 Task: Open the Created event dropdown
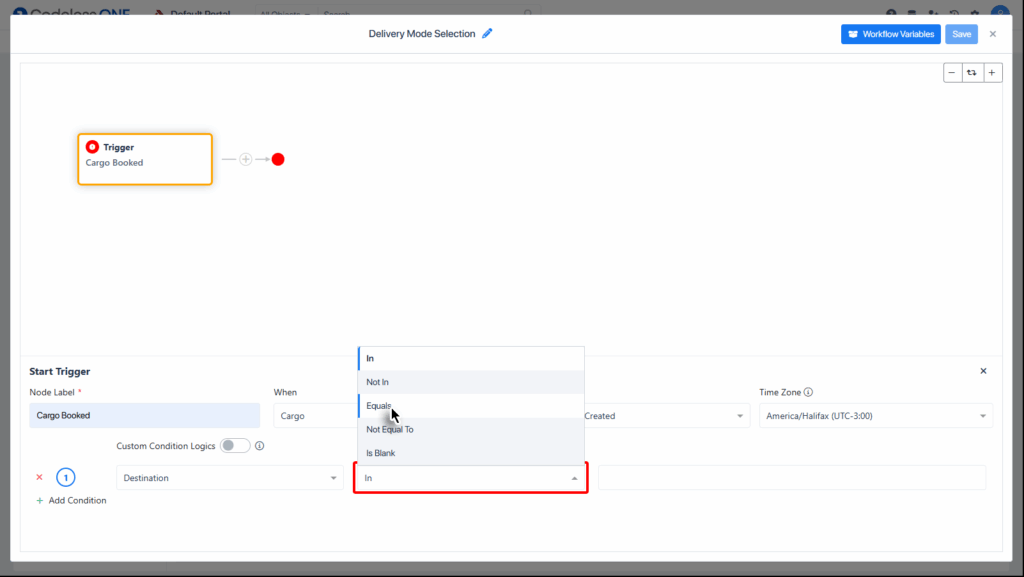665,416
